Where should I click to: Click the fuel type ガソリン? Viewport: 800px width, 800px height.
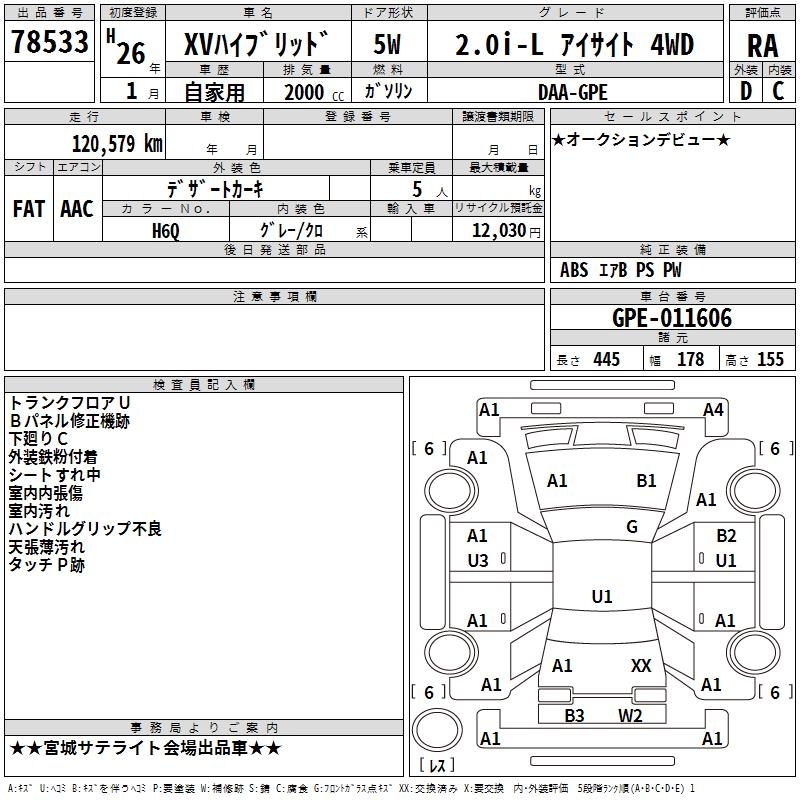tap(388, 91)
